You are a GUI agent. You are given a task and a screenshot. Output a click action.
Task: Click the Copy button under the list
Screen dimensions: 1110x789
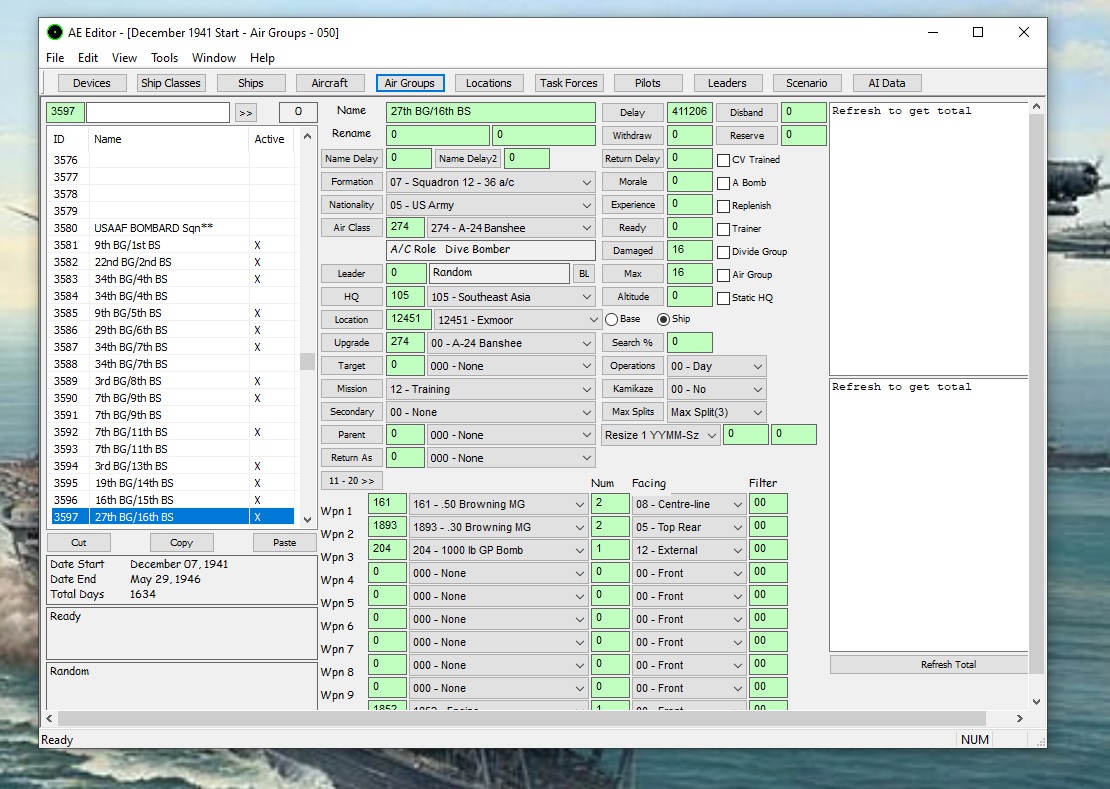(181, 543)
